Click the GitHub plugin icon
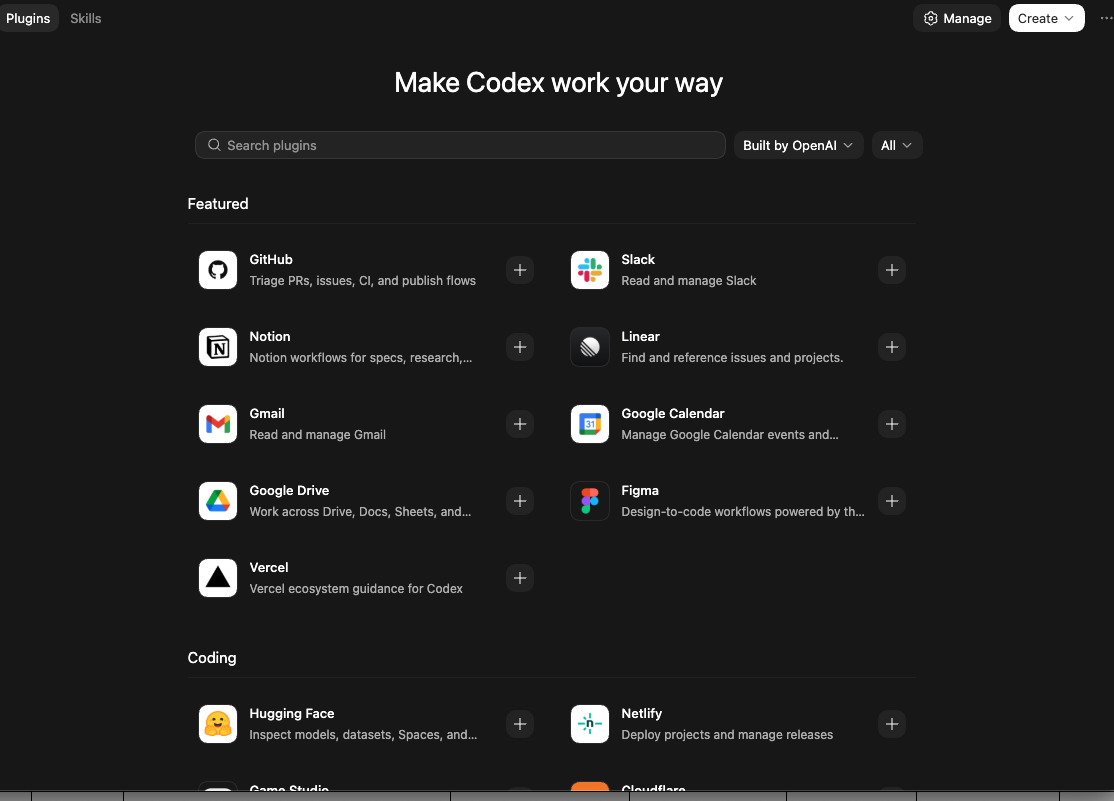Viewport: 1114px width, 801px height. (x=218, y=270)
